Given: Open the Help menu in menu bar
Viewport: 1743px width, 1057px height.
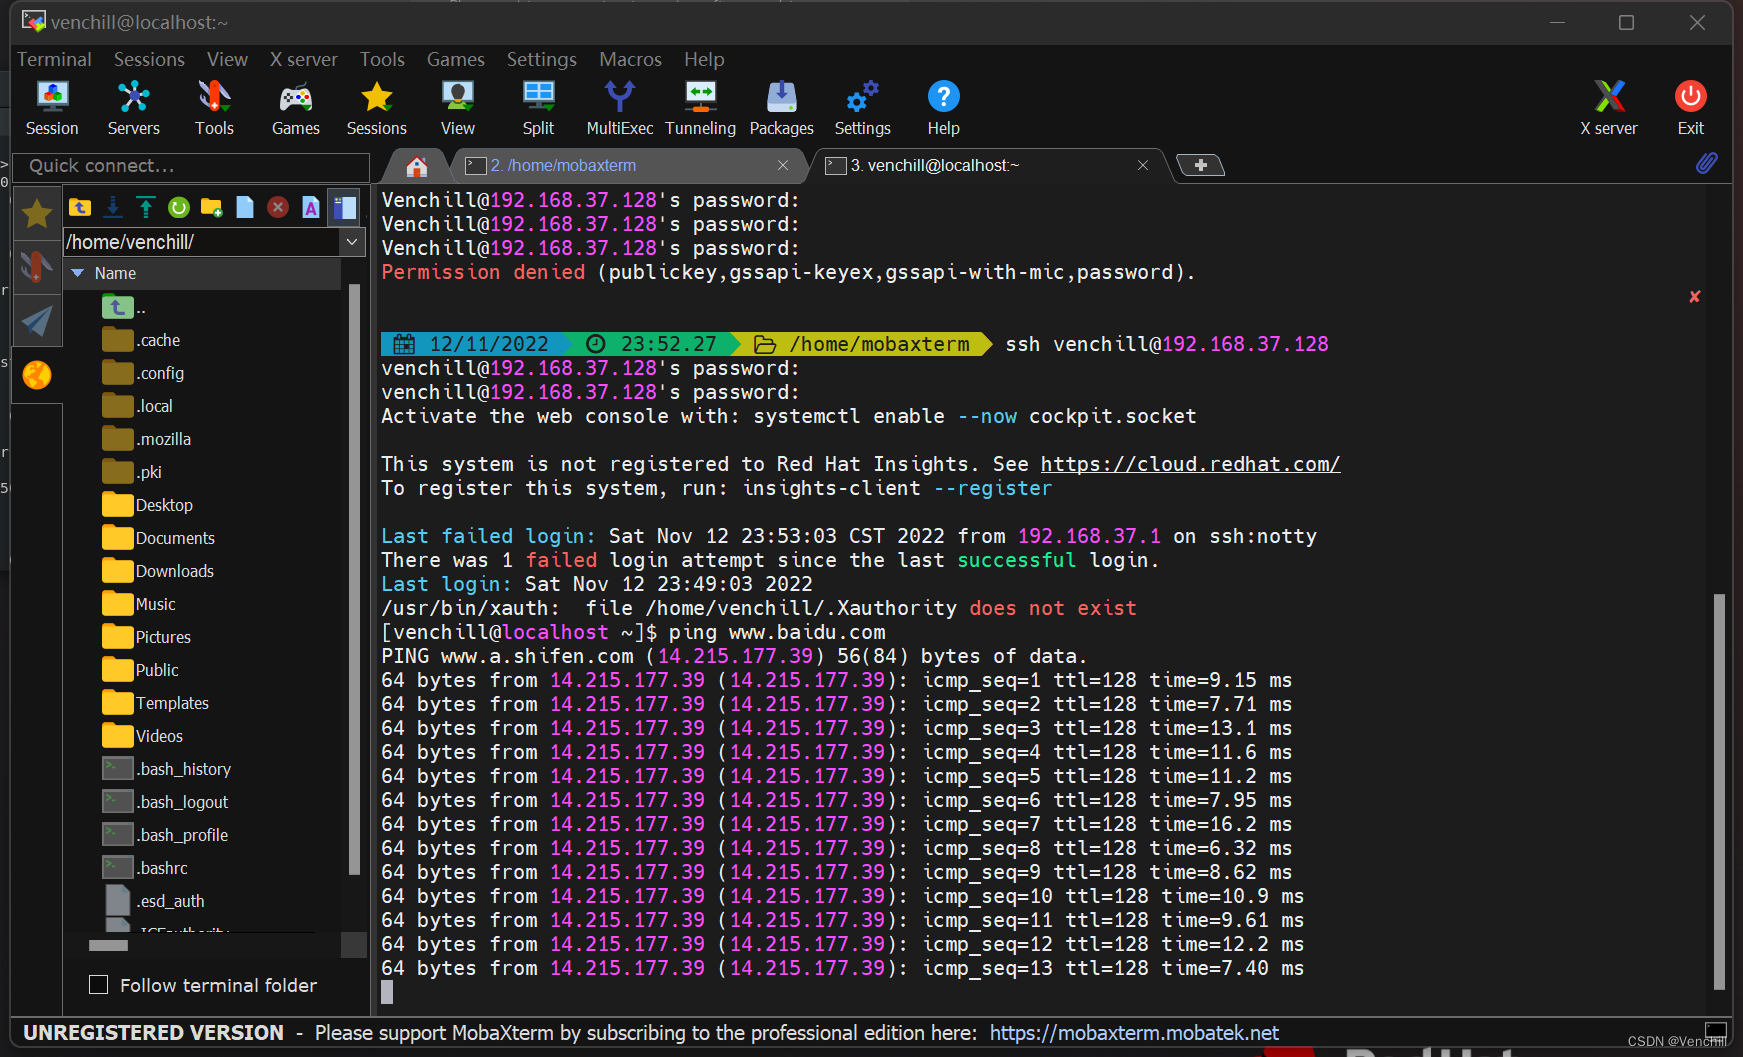Looking at the screenshot, I should [x=704, y=59].
